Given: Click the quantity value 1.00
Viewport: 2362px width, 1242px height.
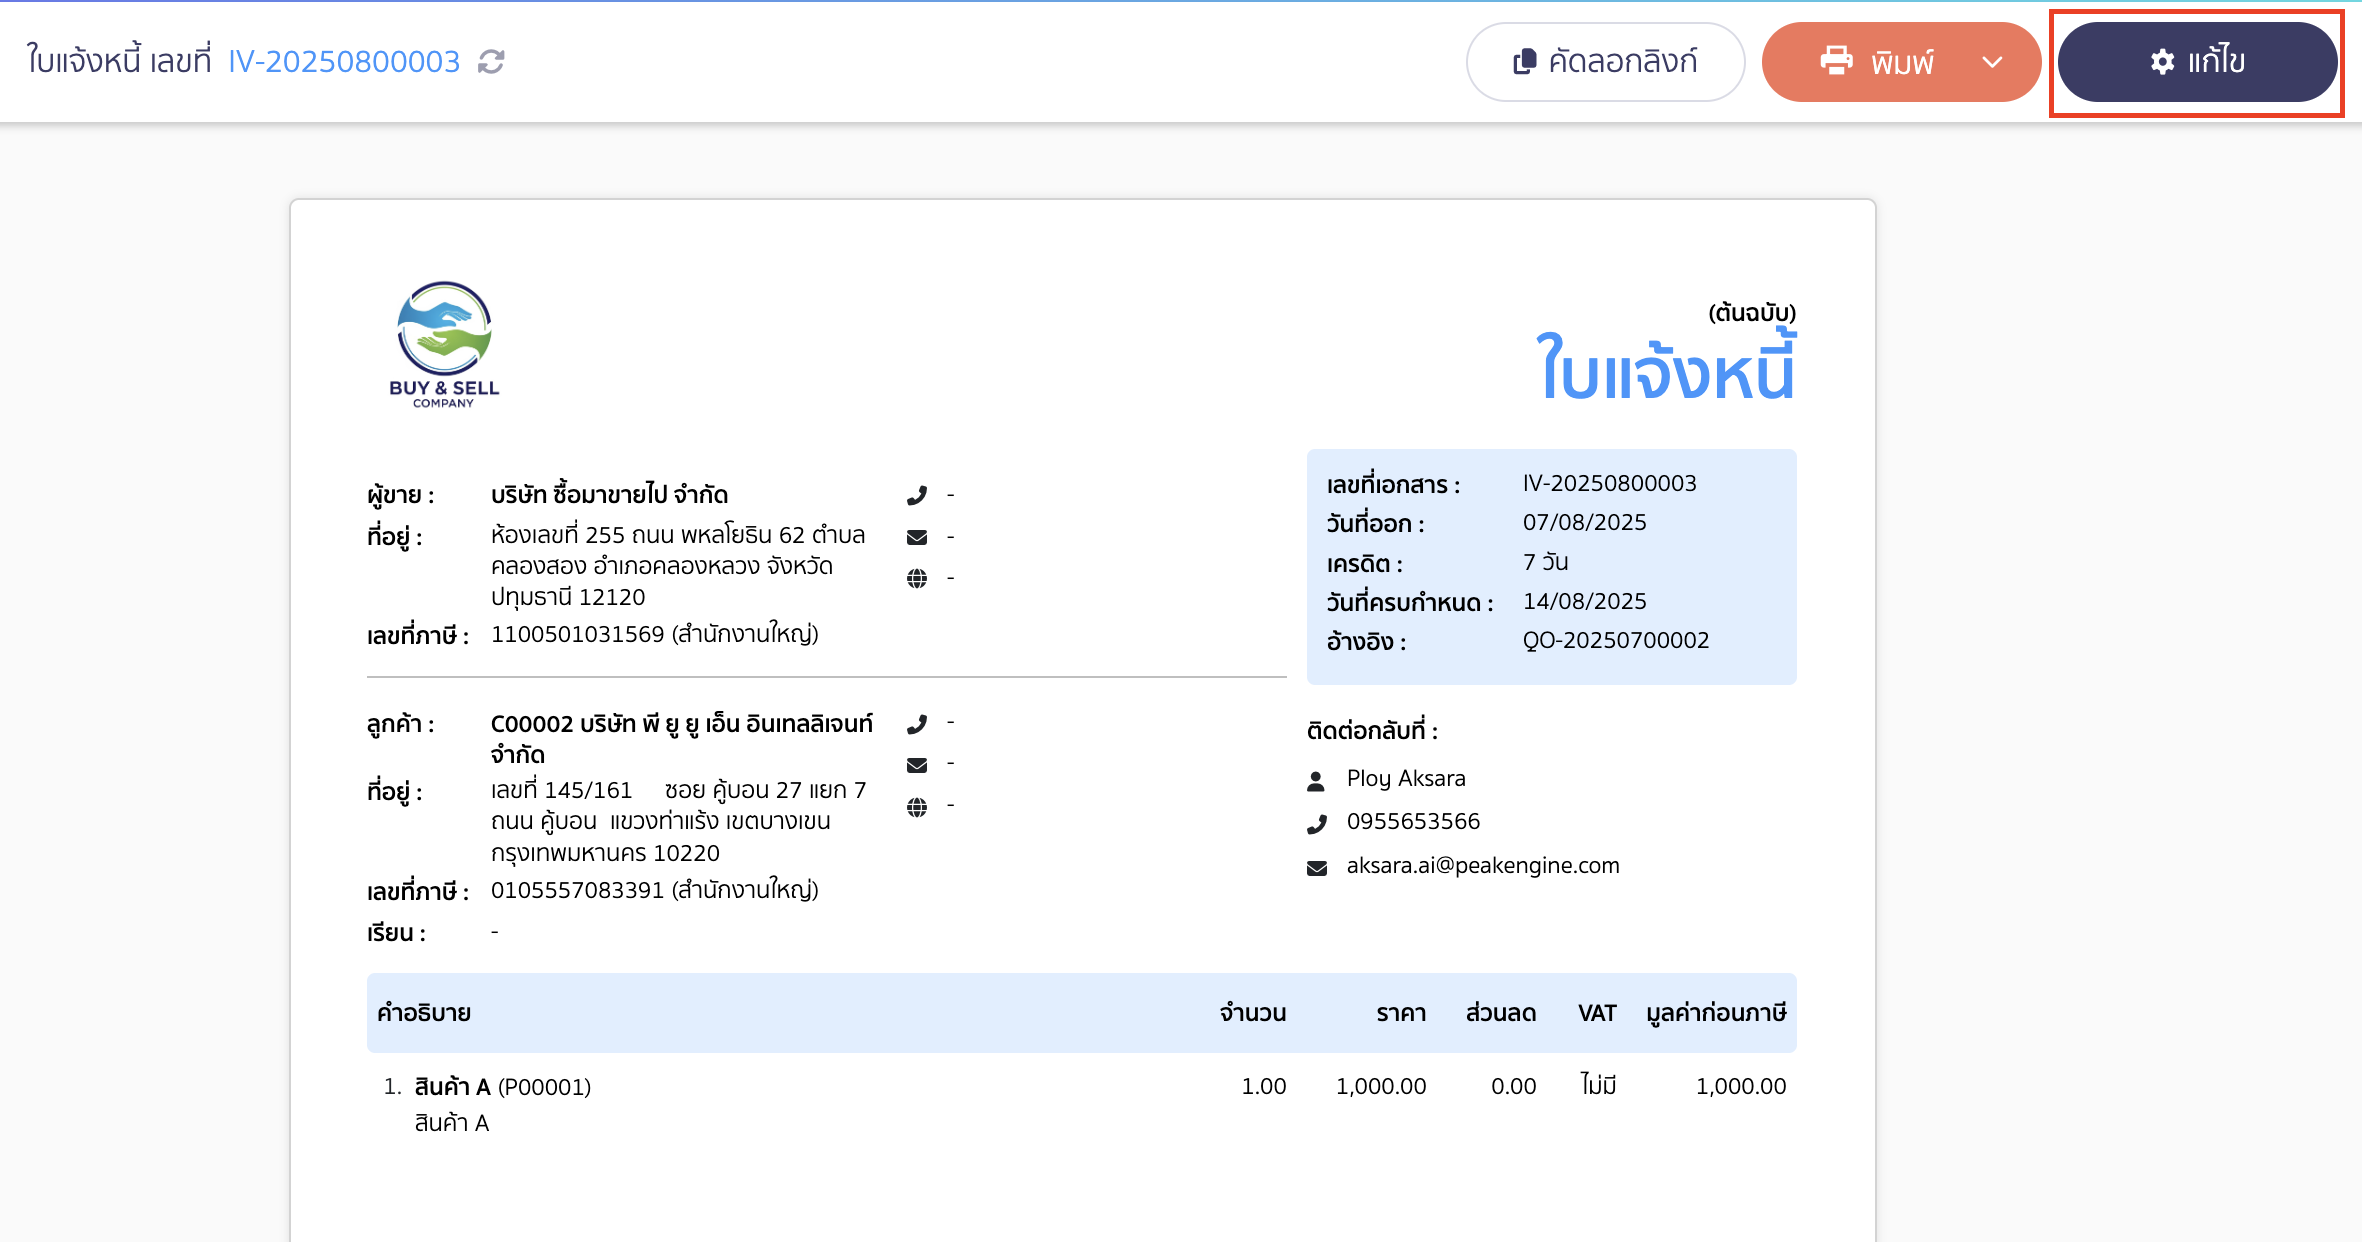Looking at the screenshot, I should point(1264,1086).
